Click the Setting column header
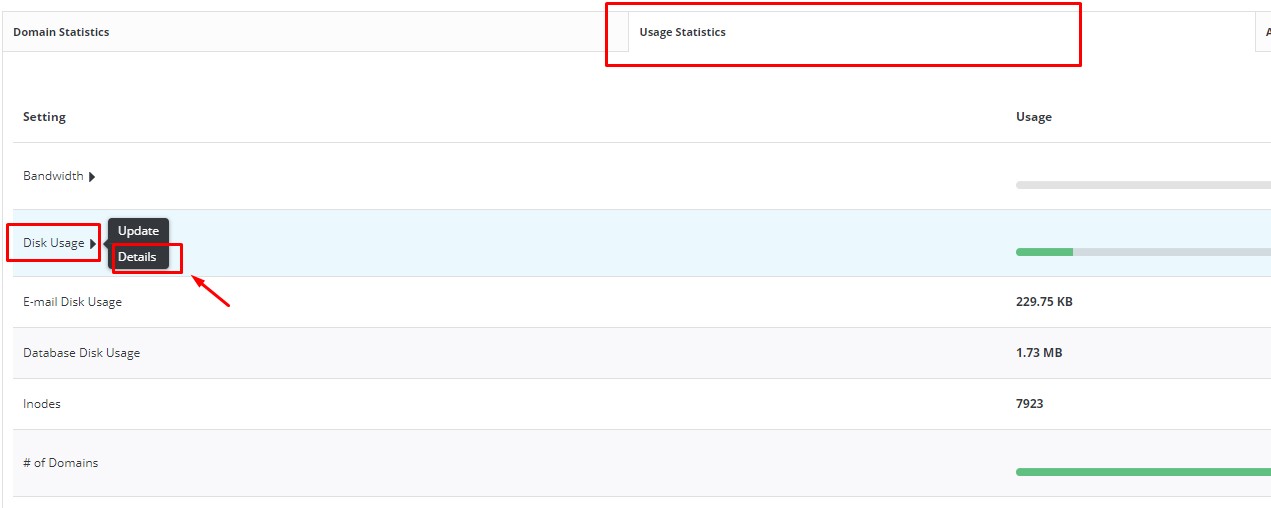Viewport: 1271px width, 508px height. [44, 117]
